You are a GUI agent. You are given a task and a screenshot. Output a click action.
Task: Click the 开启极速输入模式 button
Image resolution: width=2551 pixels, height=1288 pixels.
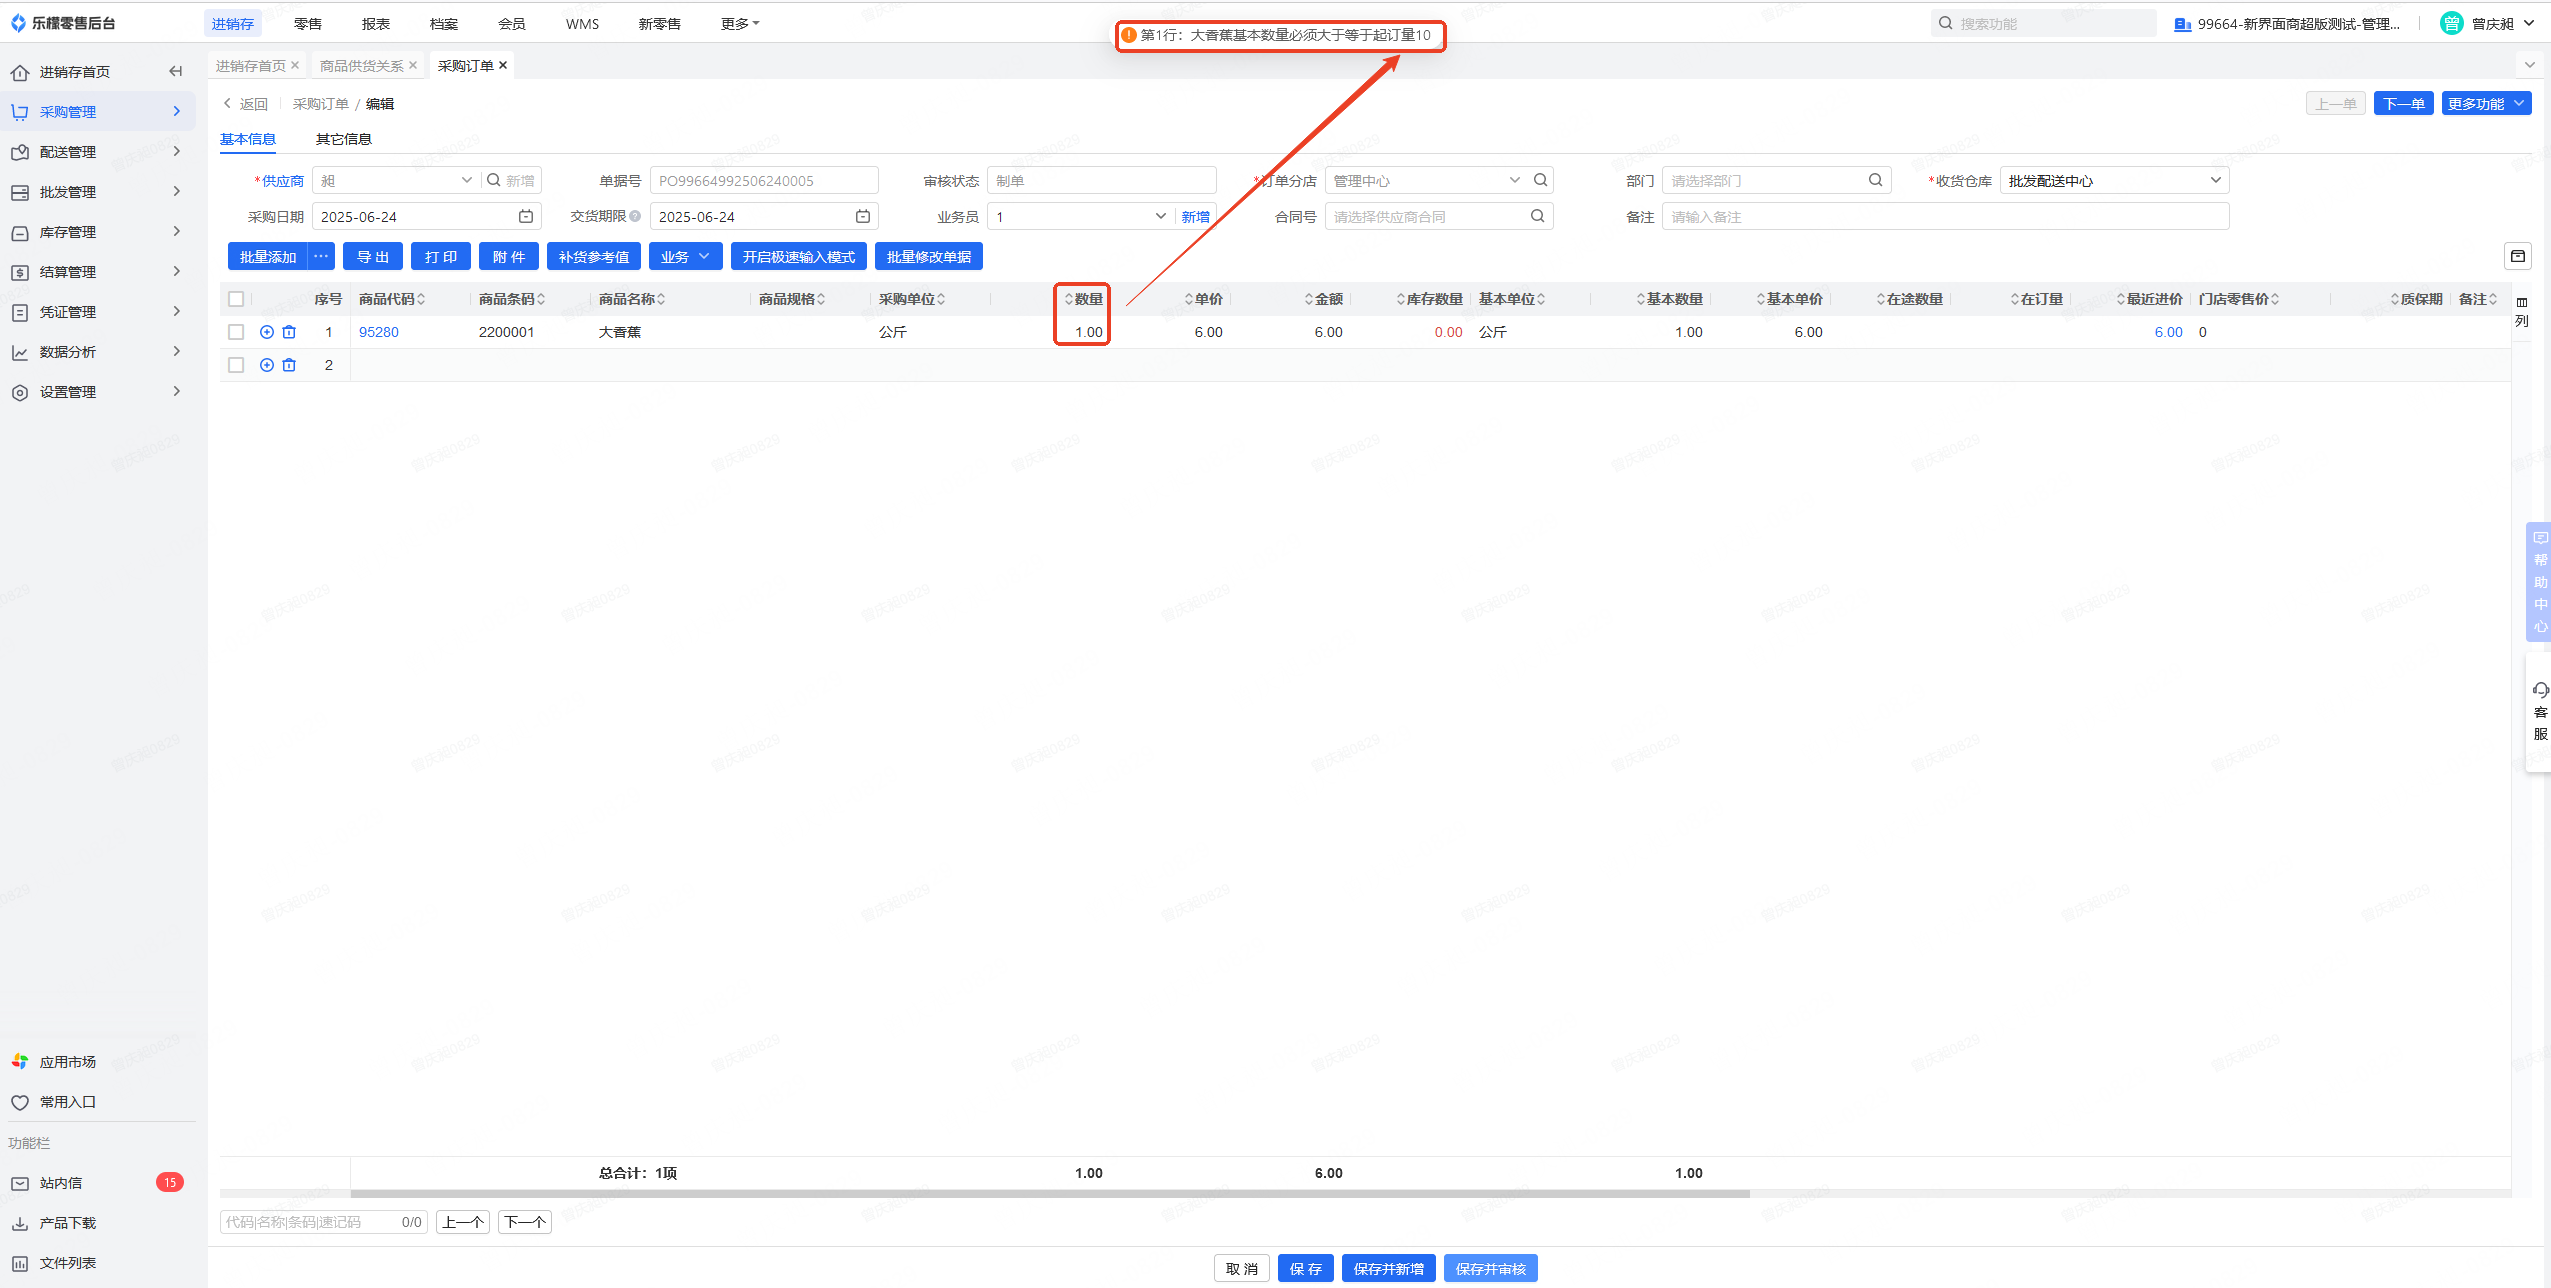[x=798, y=256]
